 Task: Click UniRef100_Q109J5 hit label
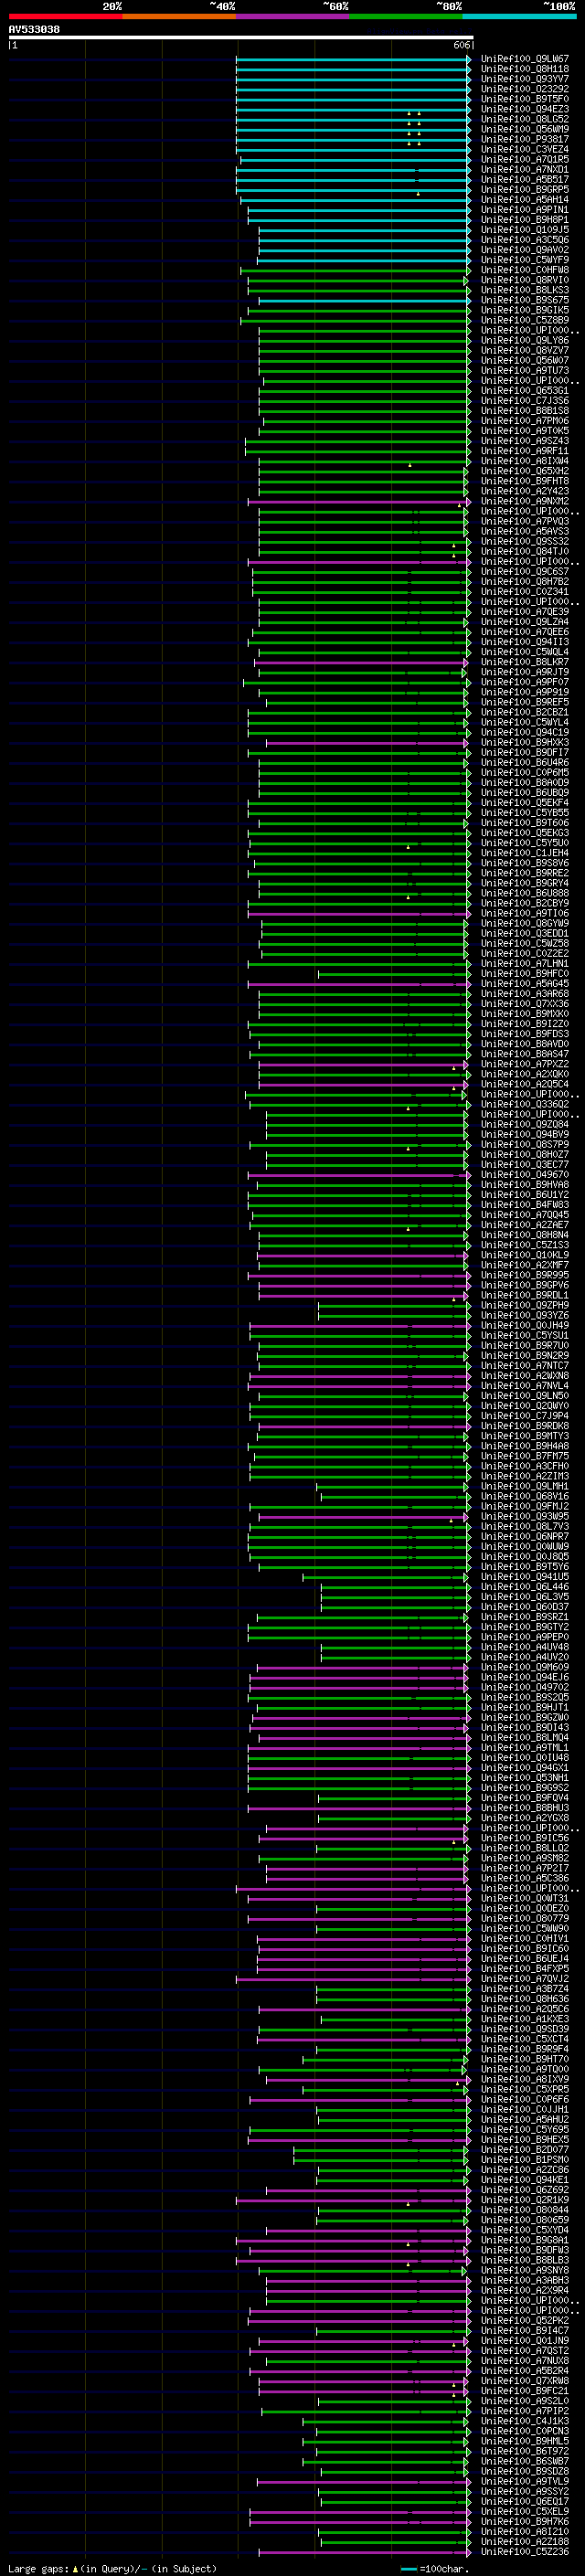525,230
